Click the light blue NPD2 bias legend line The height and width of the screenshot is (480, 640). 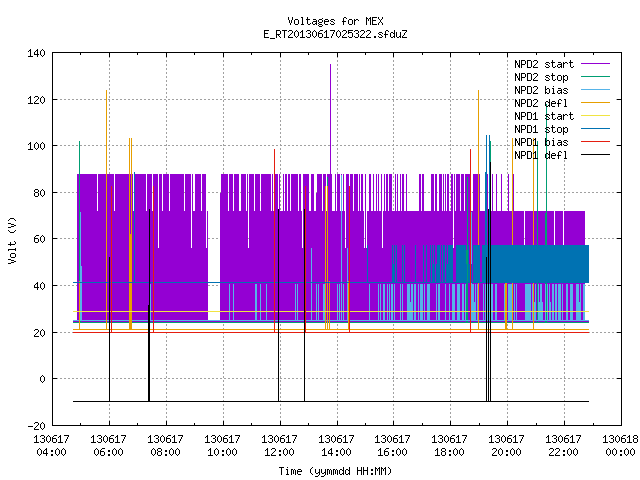[596, 89]
